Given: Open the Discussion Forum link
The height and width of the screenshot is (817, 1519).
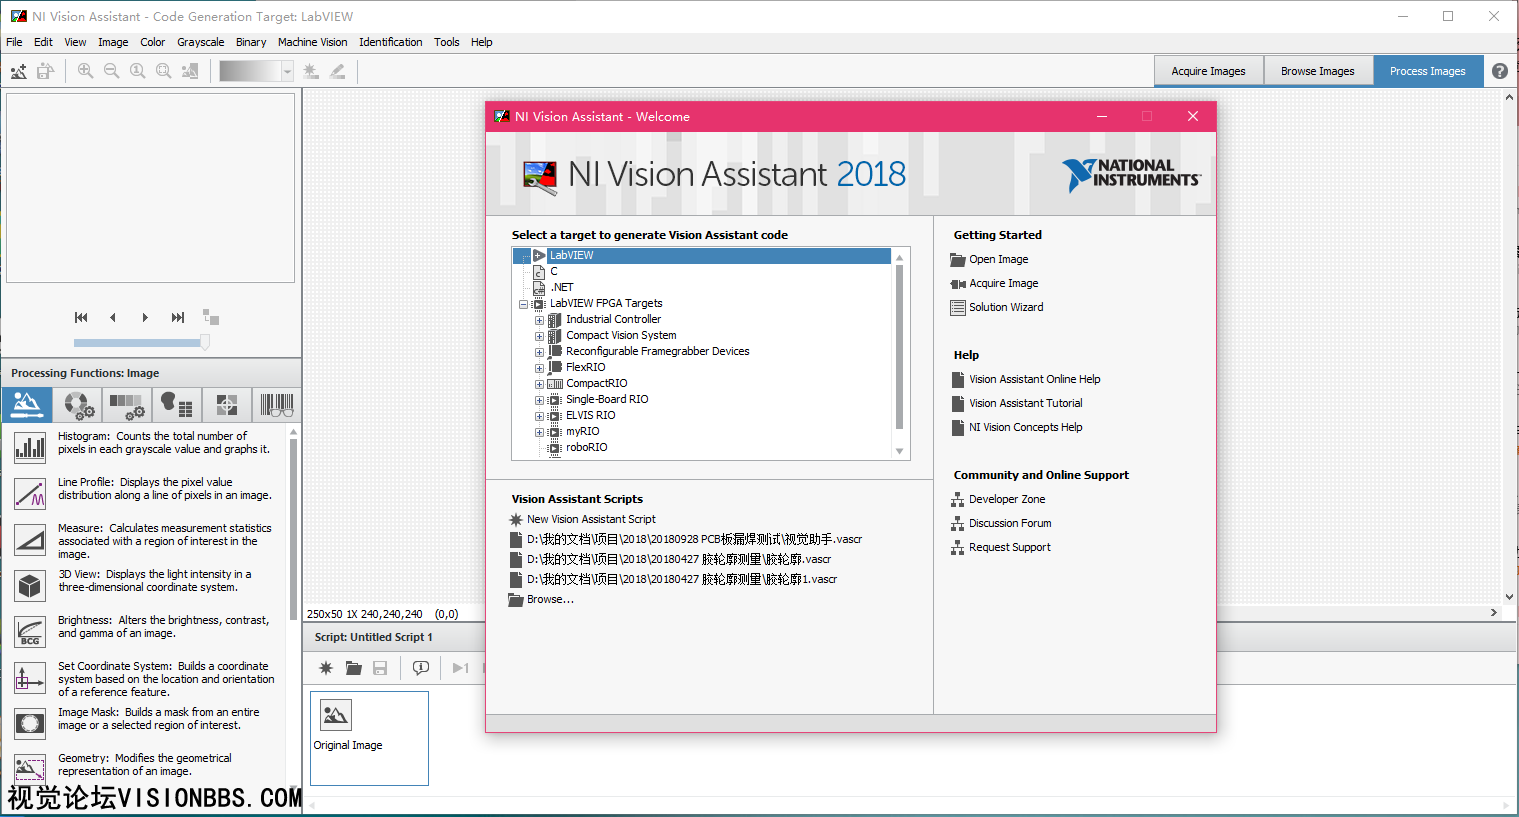Looking at the screenshot, I should [1010, 523].
